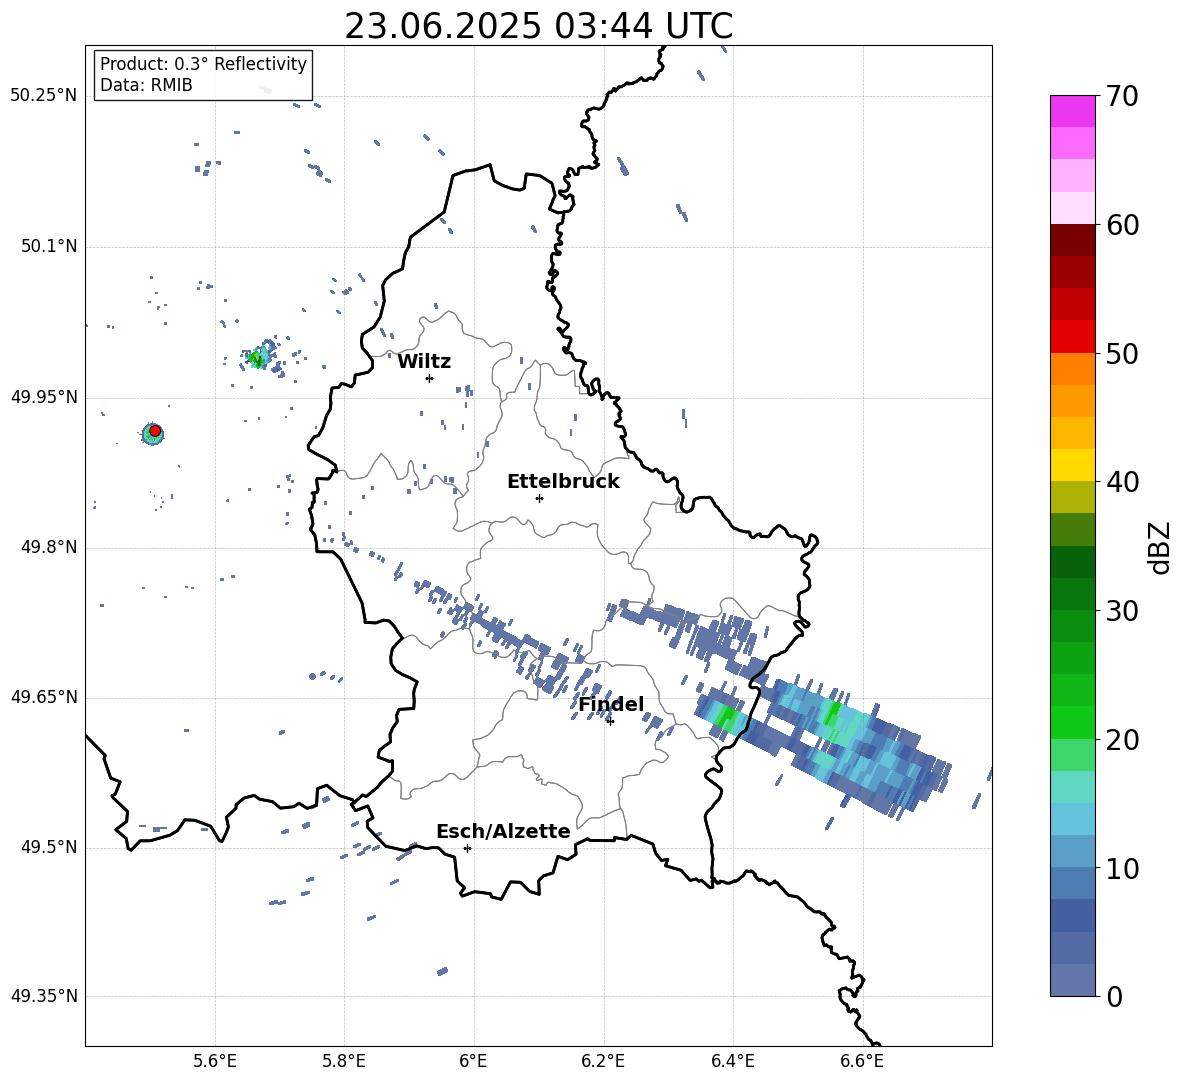The image size is (1184, 1081).
Task: Click the 50.1°N latitude label
Action: (x=49, y=246)
